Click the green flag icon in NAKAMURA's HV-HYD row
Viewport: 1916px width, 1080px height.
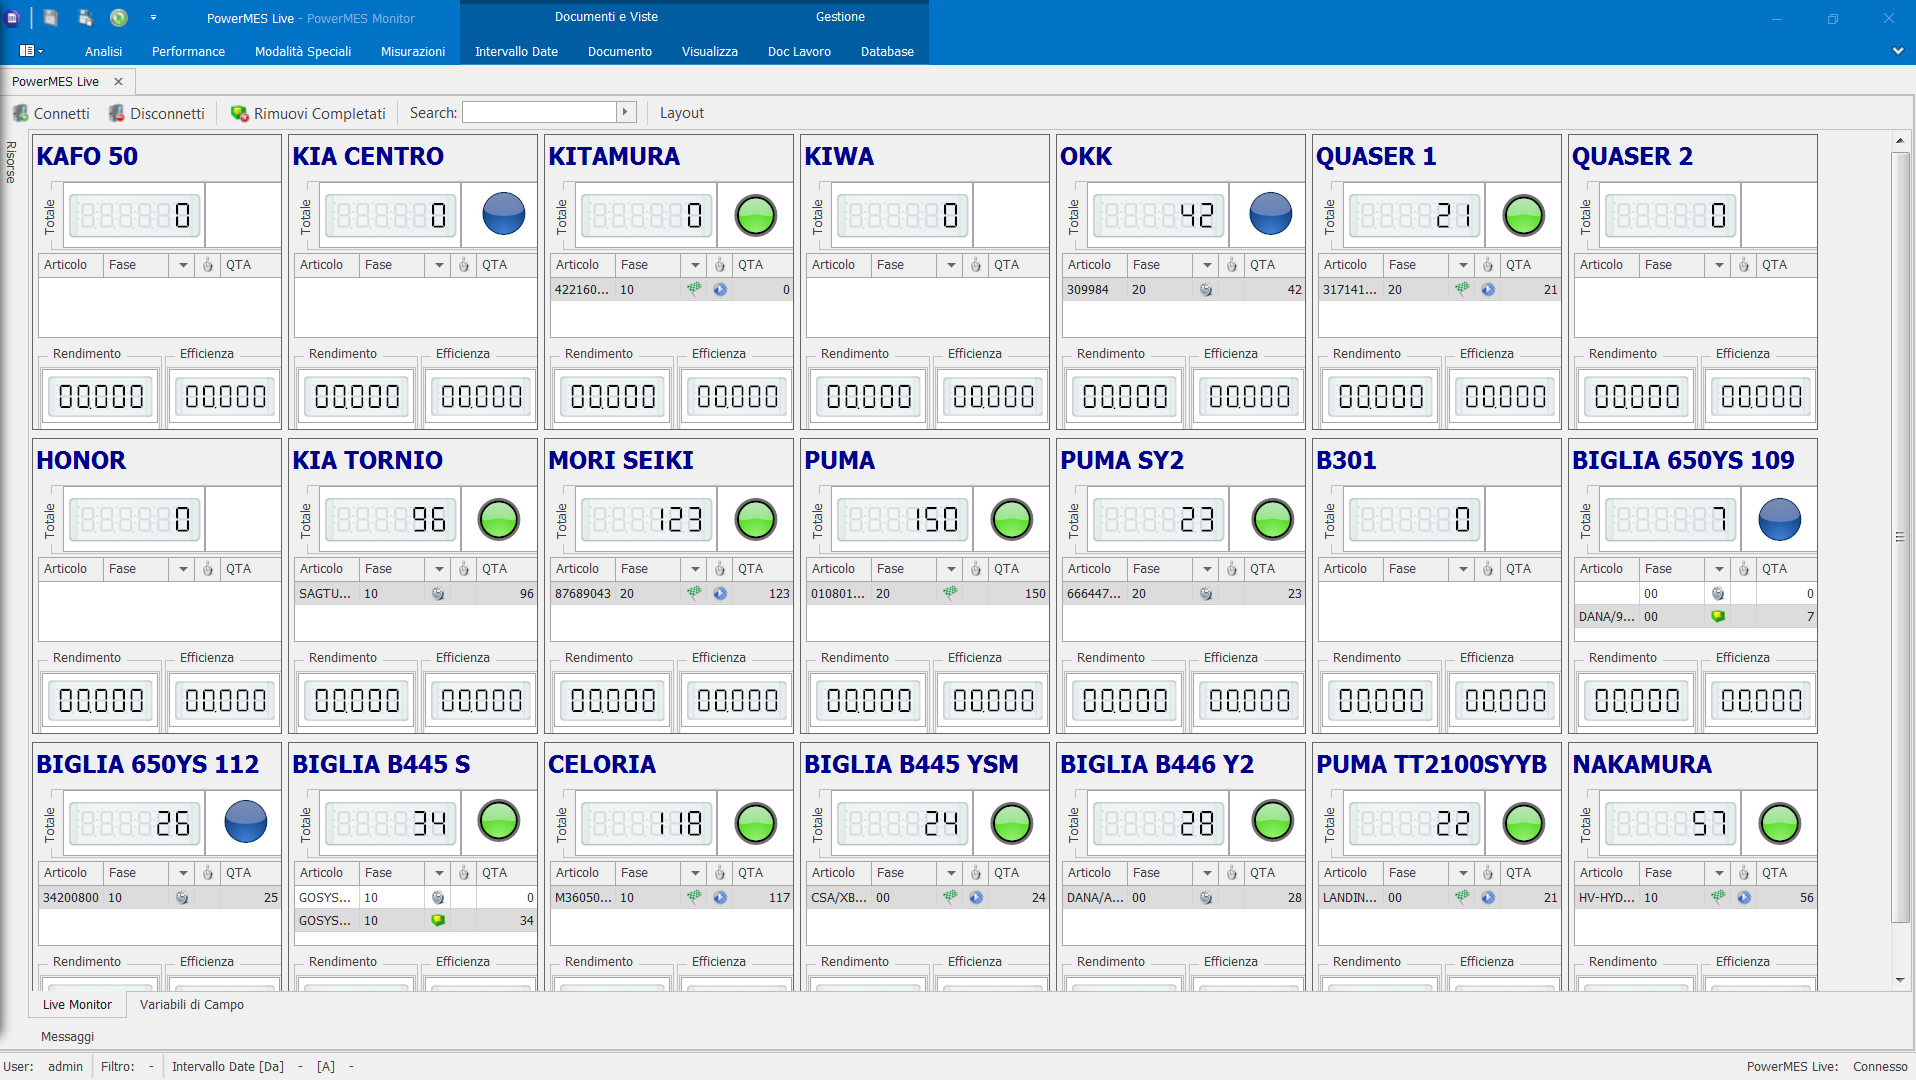pyautogui.click(x=1718, y=897)
